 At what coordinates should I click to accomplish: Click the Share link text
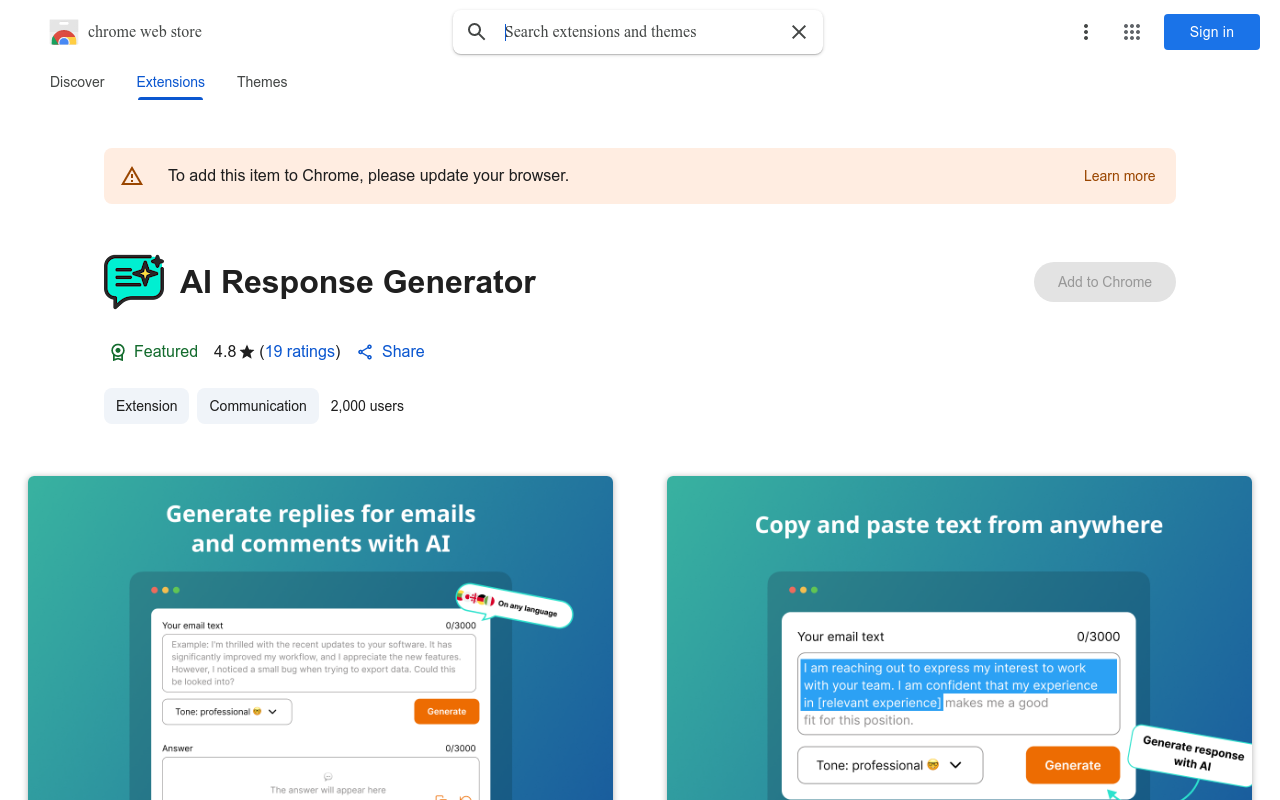(403, 352)
